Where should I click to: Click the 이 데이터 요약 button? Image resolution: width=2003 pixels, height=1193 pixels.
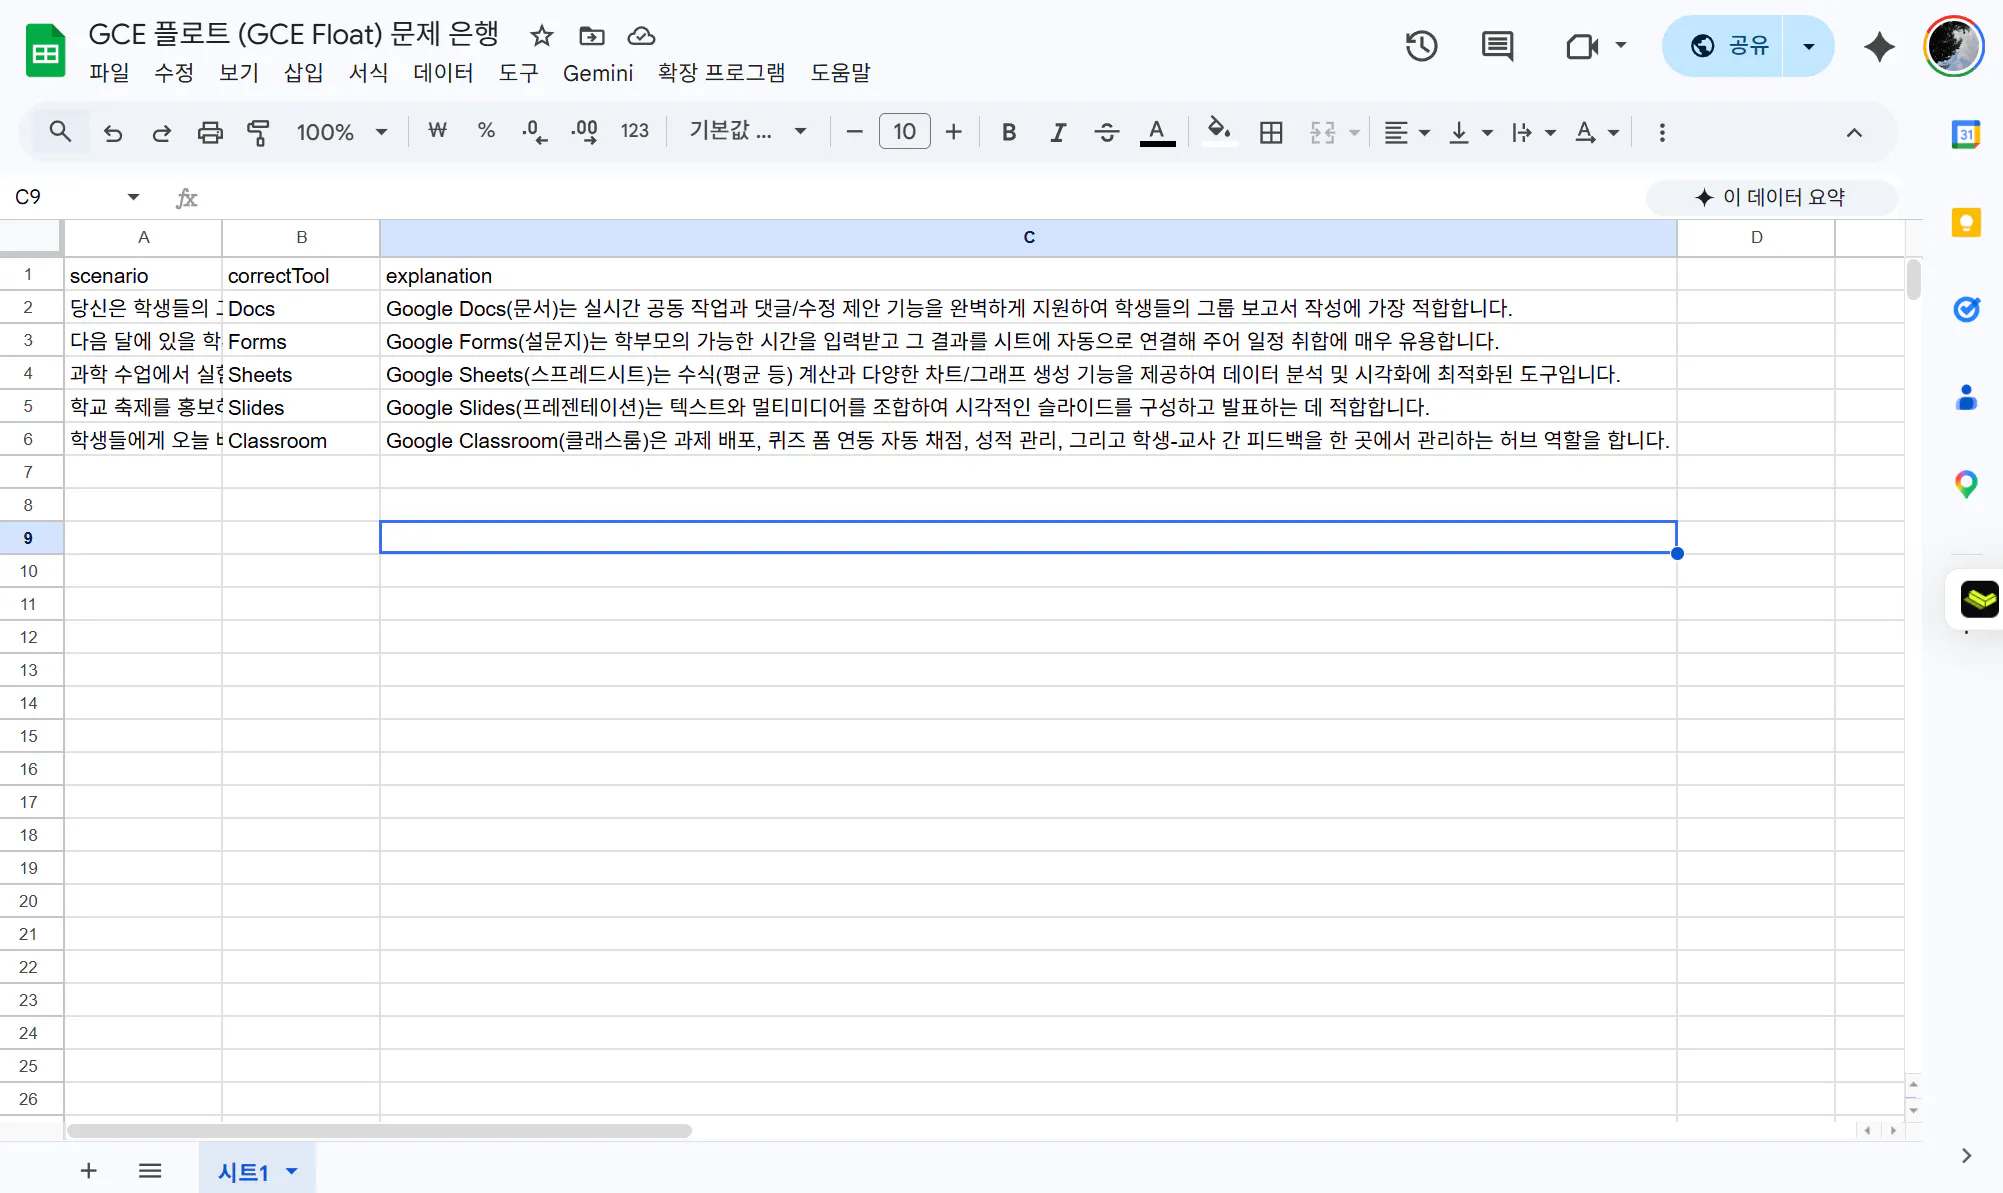click(x=1771, y=197)
